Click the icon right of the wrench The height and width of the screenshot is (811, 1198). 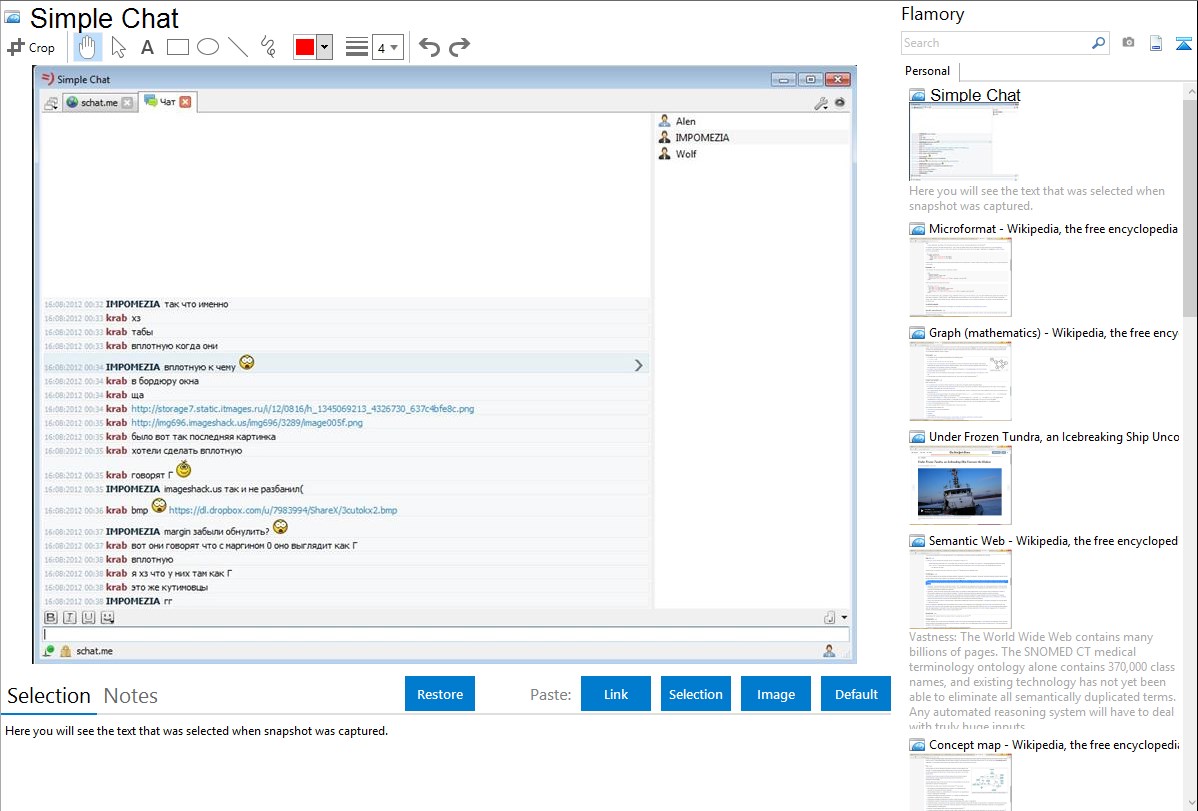tap(840, 102)
